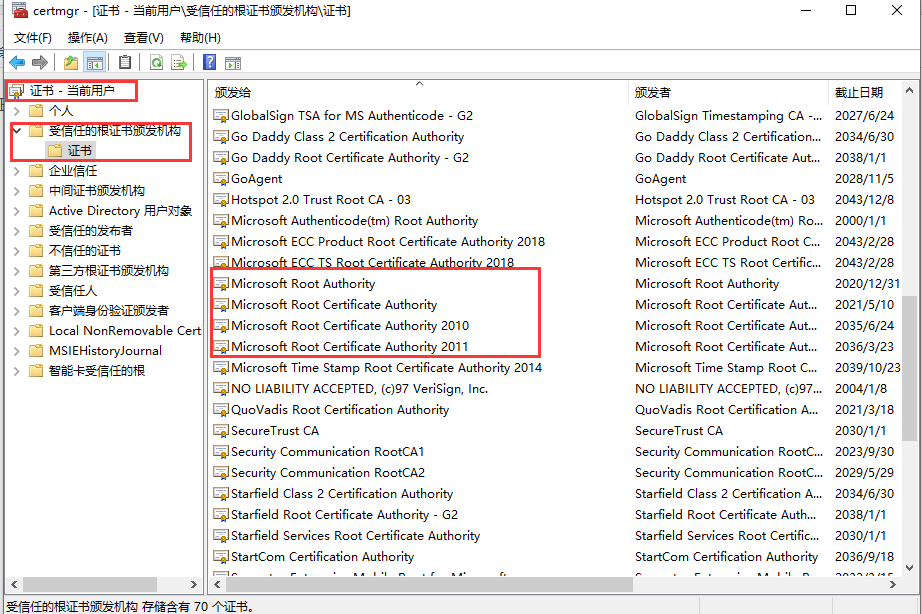The width and height of the screenshot is (922, 614).
Task: Click the vertical scrollbar up arrow
Action: (x=909, y=91)
